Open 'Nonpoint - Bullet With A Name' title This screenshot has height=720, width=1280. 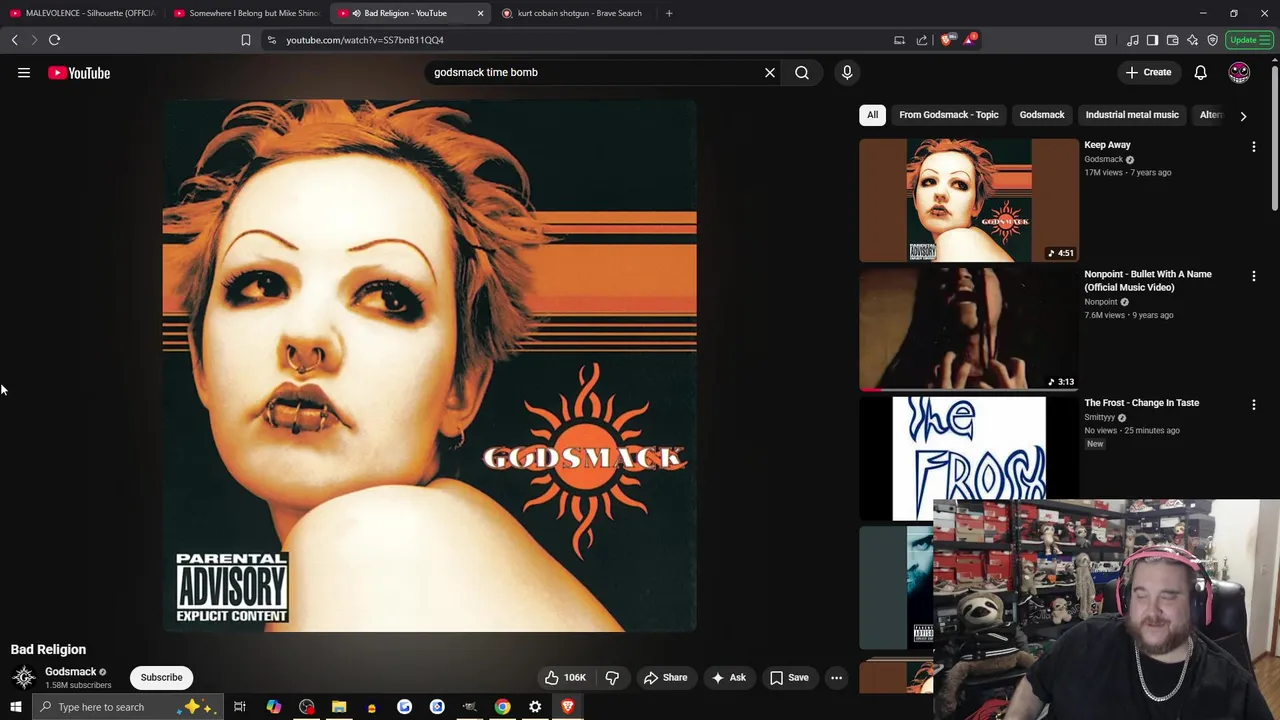pyautogui.click(x=1148, y=281)
